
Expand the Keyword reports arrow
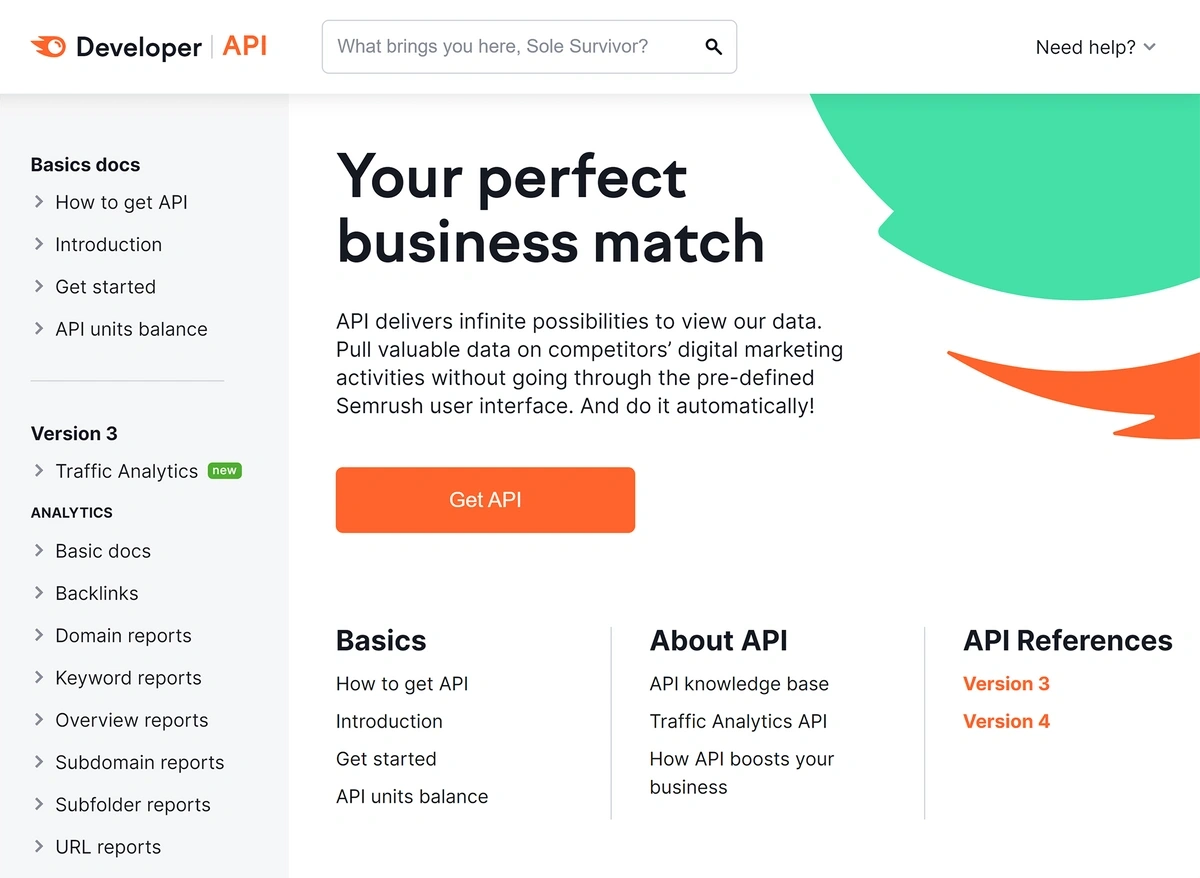[39, 677]
